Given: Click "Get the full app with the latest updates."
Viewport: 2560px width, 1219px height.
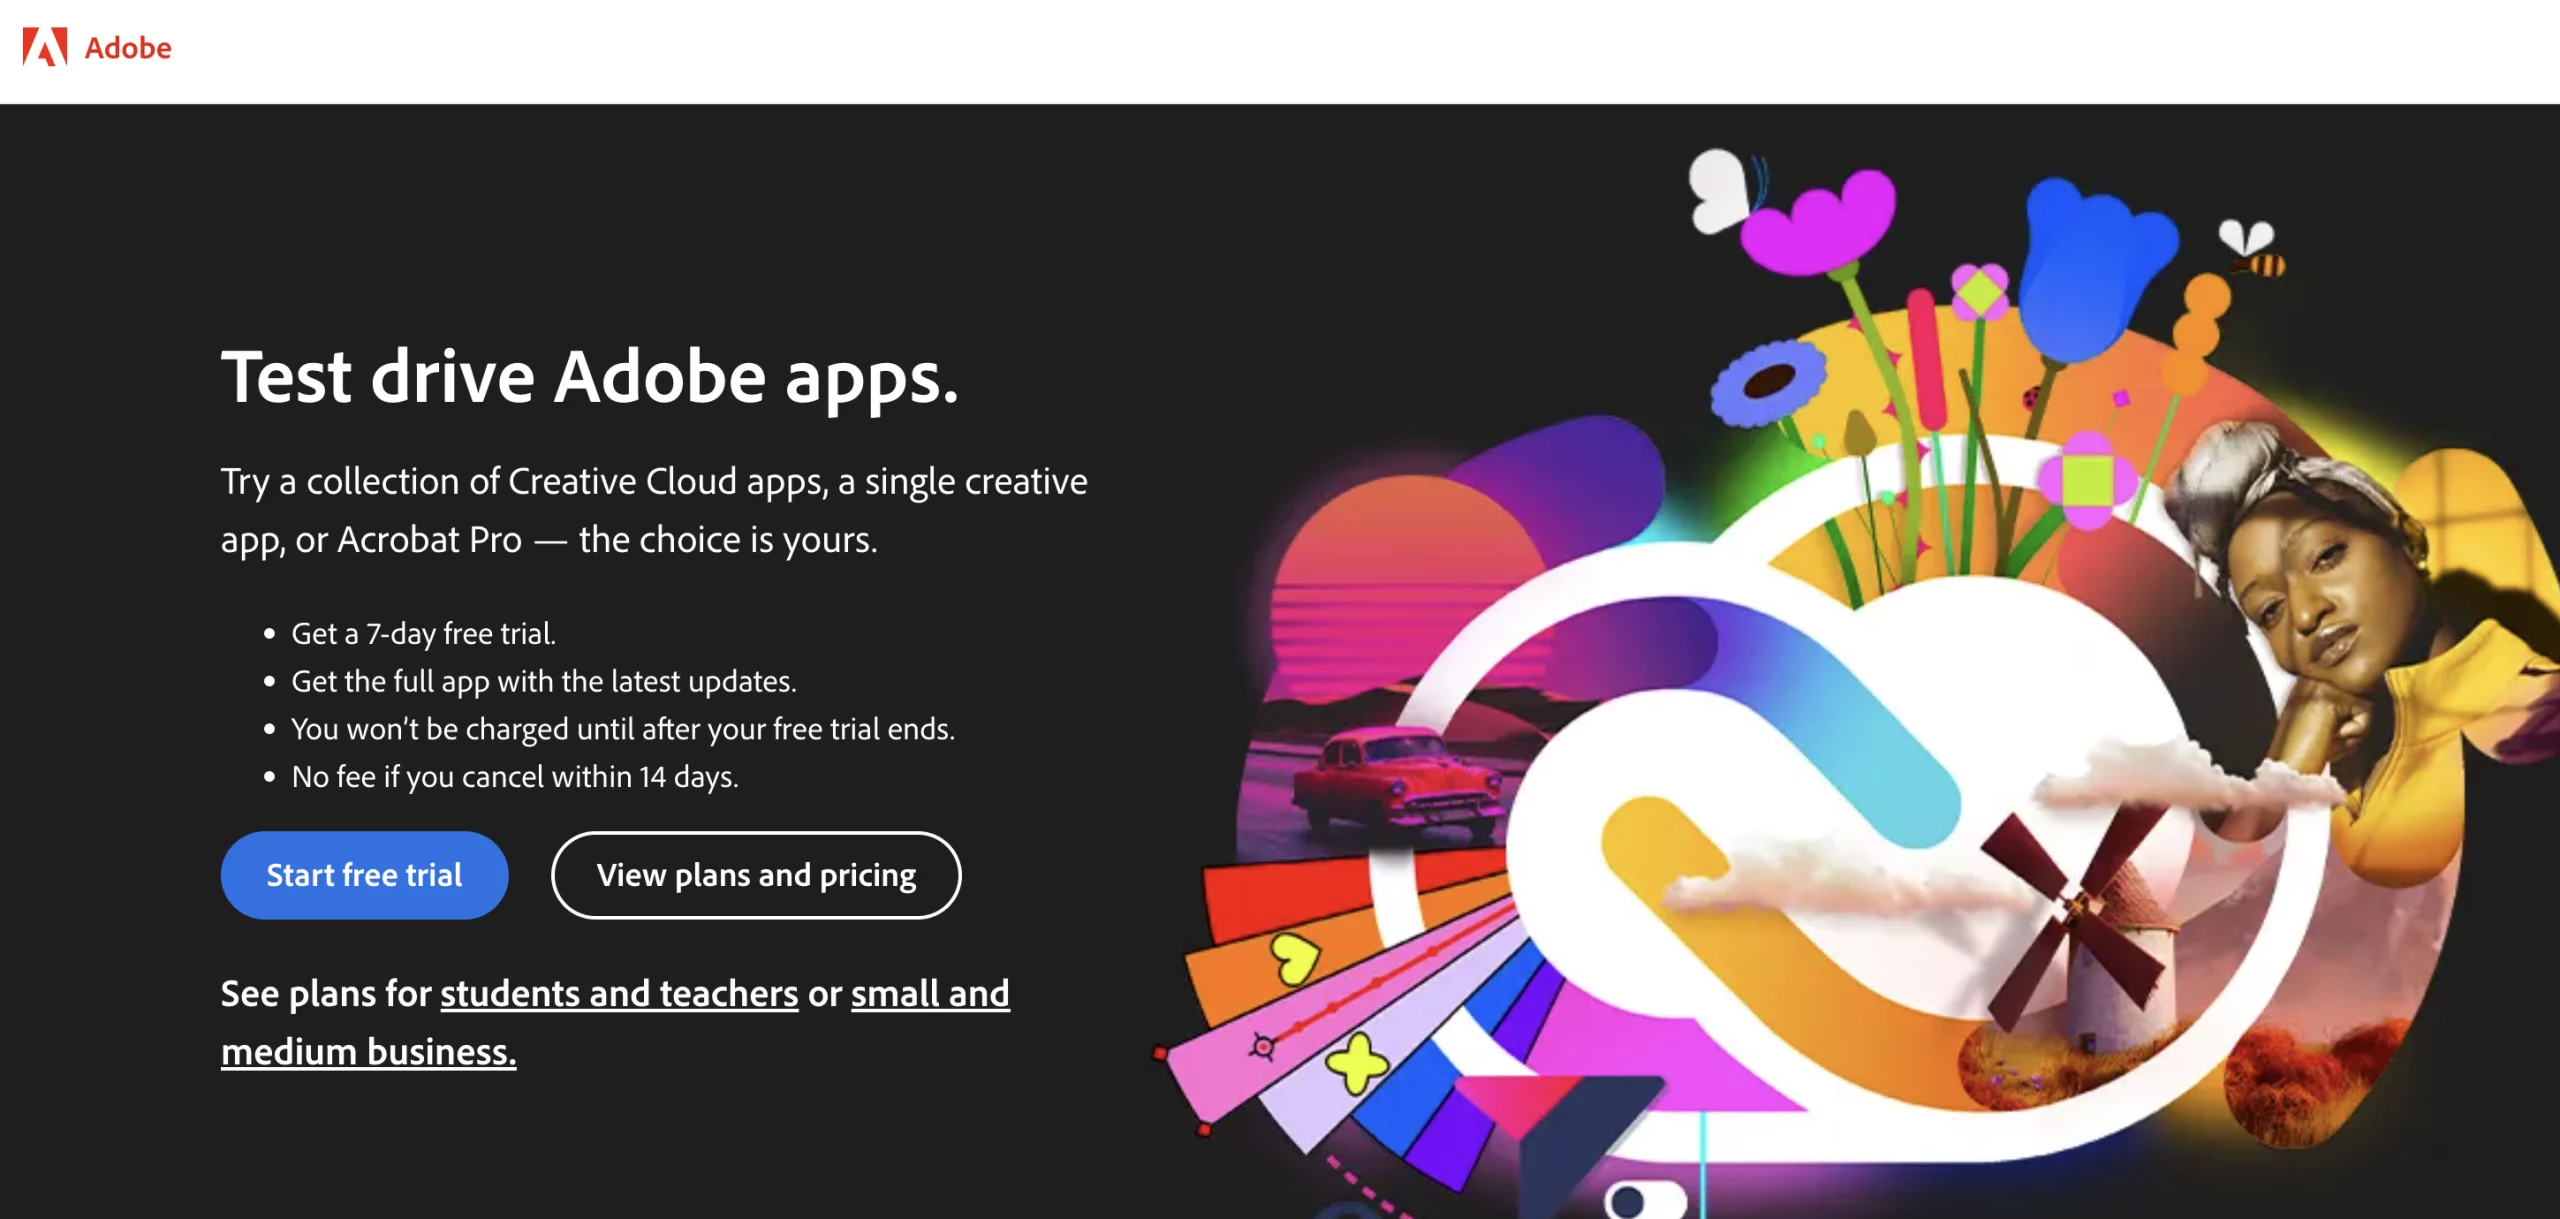Looking at the screenshot, I should tap(544, 681).
